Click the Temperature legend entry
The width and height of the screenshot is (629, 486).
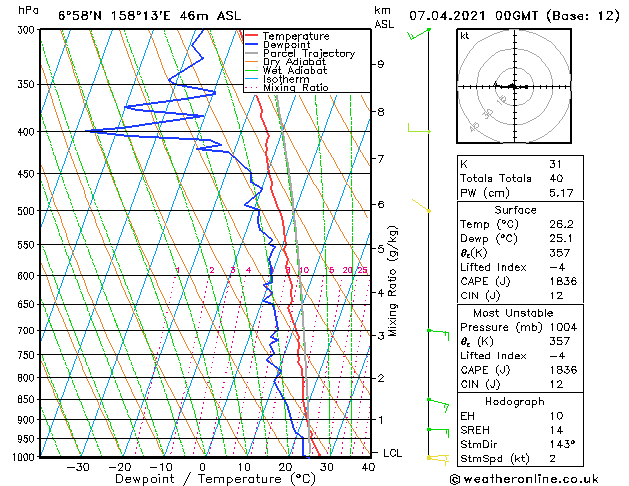(x=296, y=36)
